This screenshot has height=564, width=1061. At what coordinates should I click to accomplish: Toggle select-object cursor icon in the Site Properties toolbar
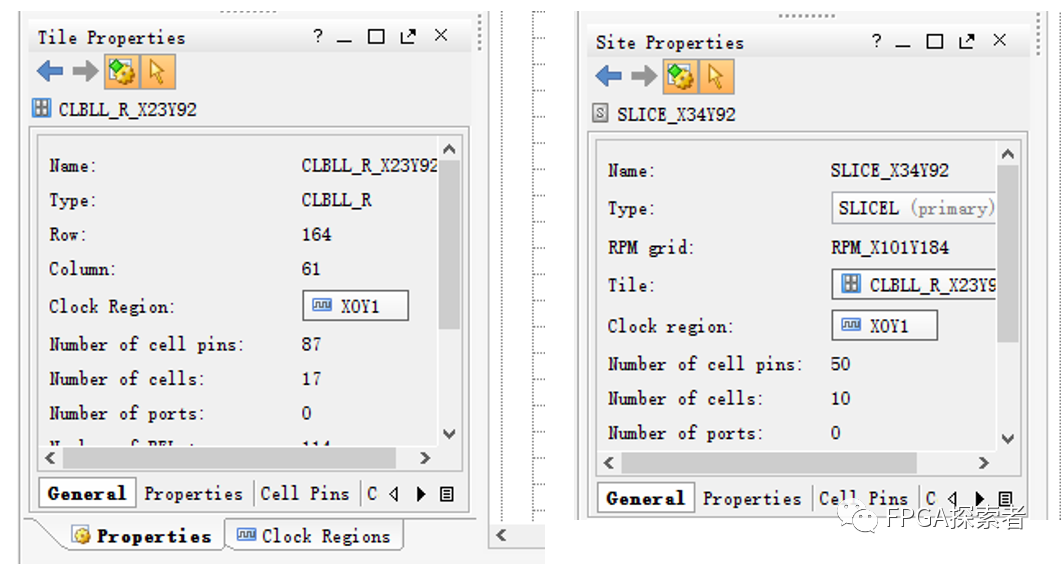[x=717, y=76]
